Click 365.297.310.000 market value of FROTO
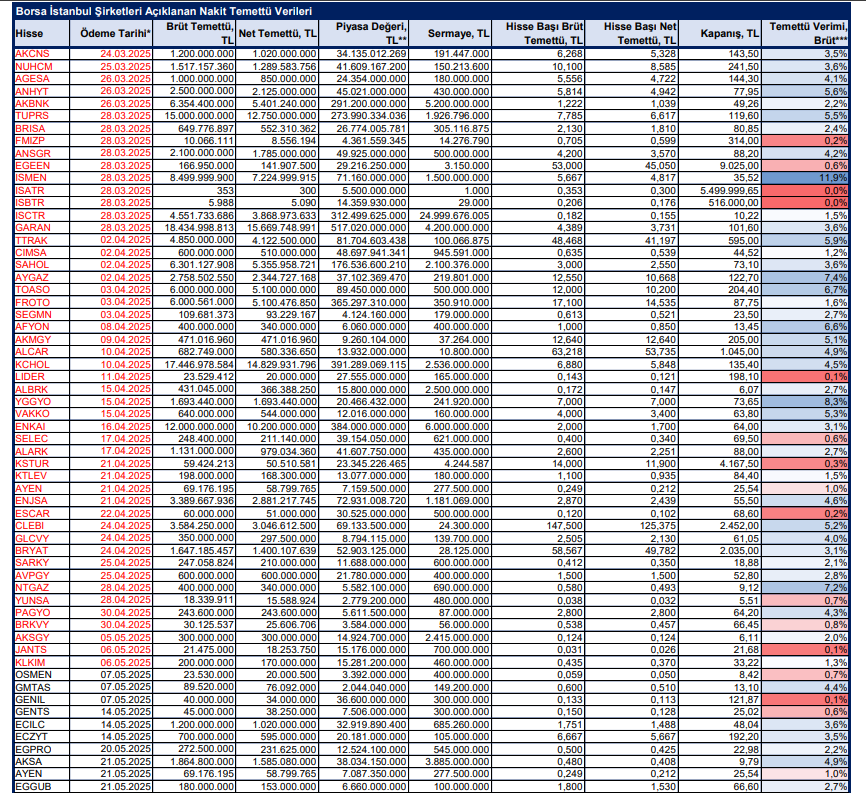This screenshot has height=793, width=866. coord(368,302)
